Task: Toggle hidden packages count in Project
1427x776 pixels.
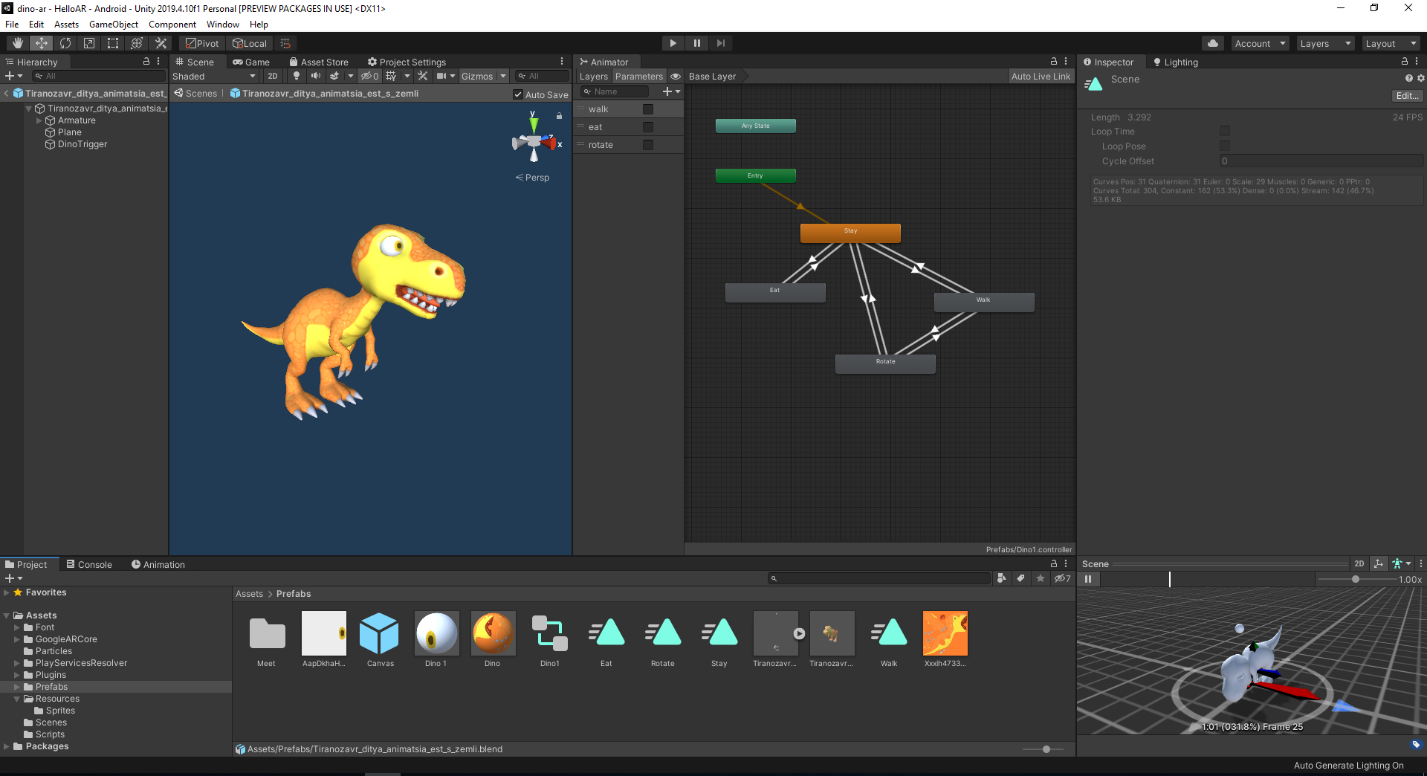Action: coord(1062,578)
